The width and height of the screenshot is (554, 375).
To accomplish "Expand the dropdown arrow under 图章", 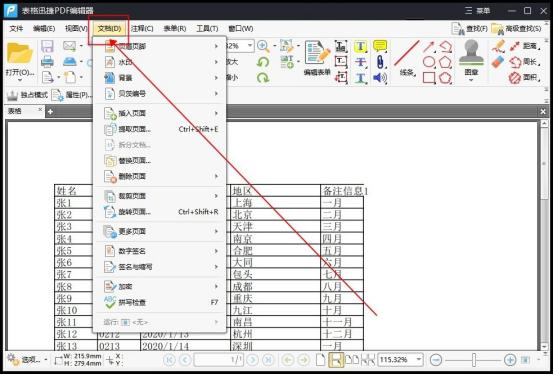I will [x=471, y=81].
